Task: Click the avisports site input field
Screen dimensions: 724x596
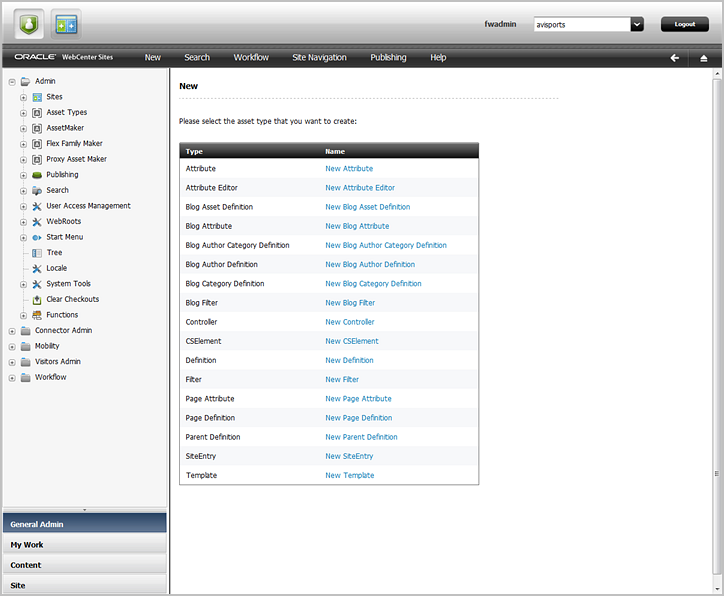Action: (x=582, y=24)
